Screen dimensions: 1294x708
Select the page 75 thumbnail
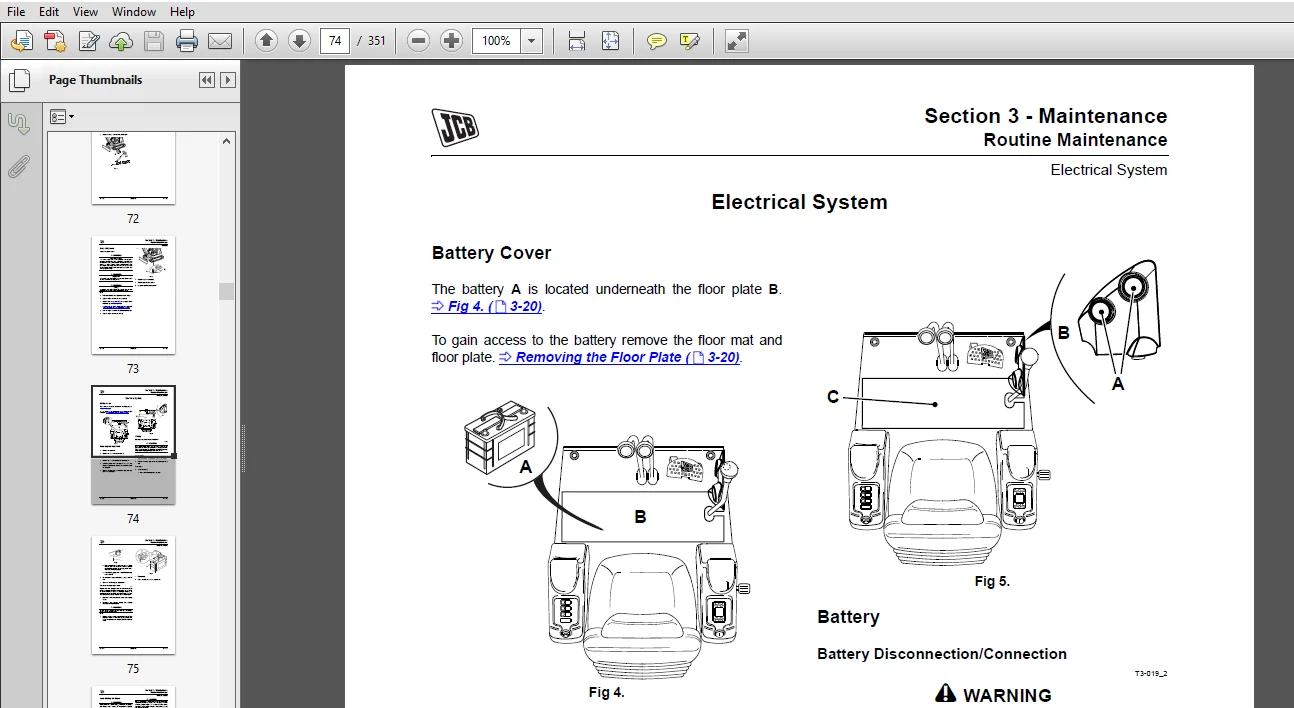(133, 595)
